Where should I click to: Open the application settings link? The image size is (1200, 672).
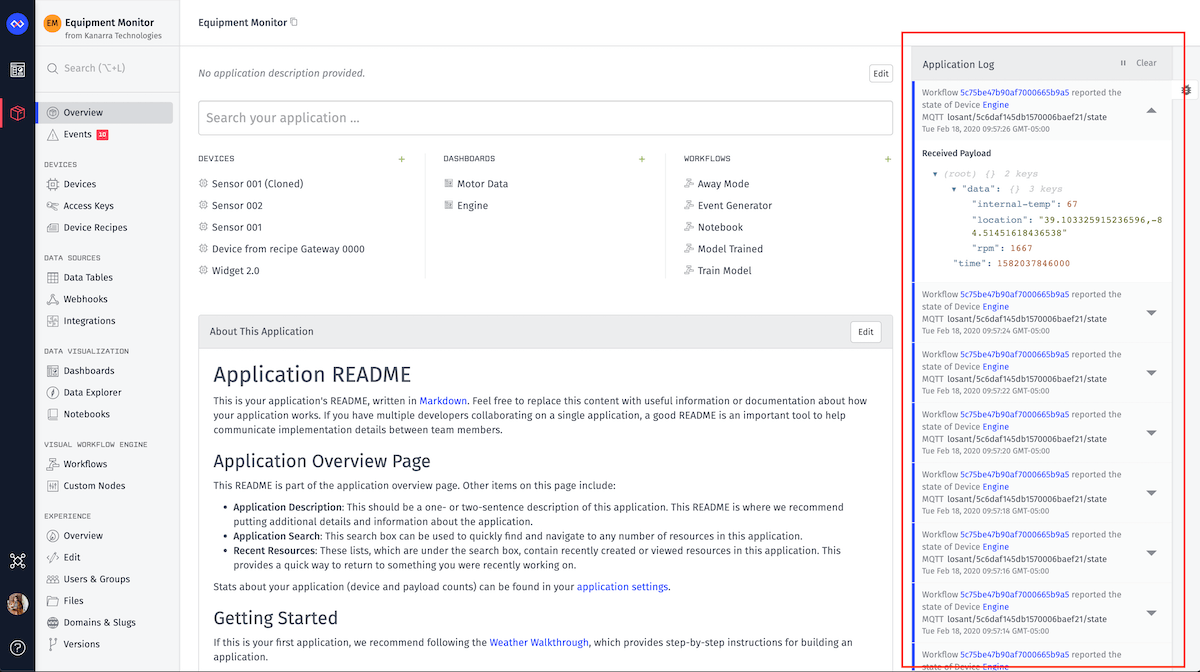click(x=622, y=587)
